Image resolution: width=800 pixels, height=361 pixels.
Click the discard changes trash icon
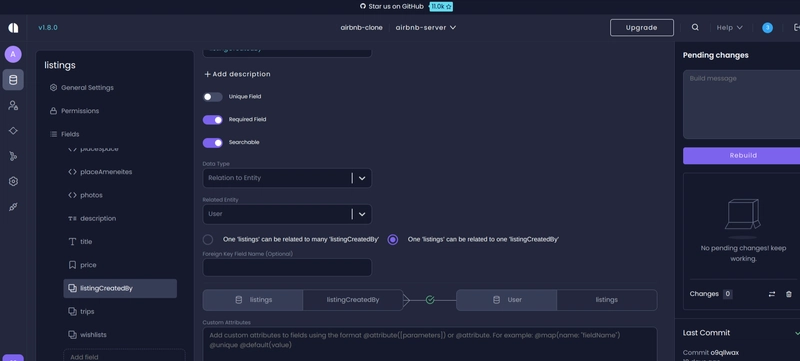(x=788, y=294)
